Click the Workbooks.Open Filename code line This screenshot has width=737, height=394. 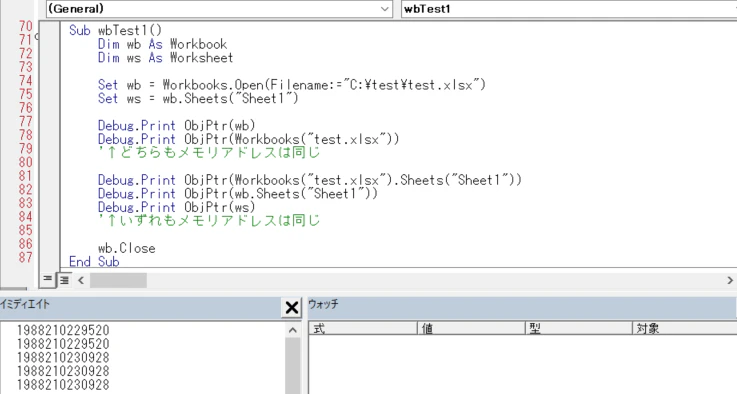click(291, 85)
